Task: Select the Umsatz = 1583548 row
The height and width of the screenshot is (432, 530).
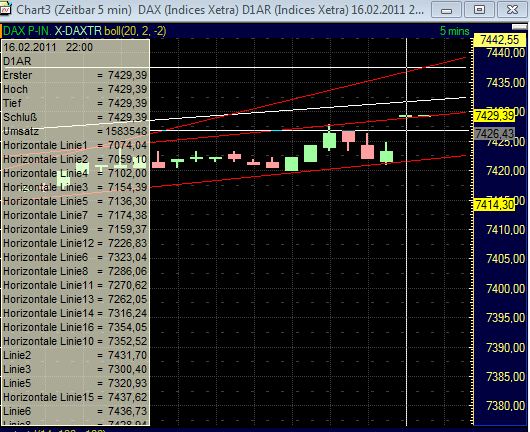Action: point(75,131)
